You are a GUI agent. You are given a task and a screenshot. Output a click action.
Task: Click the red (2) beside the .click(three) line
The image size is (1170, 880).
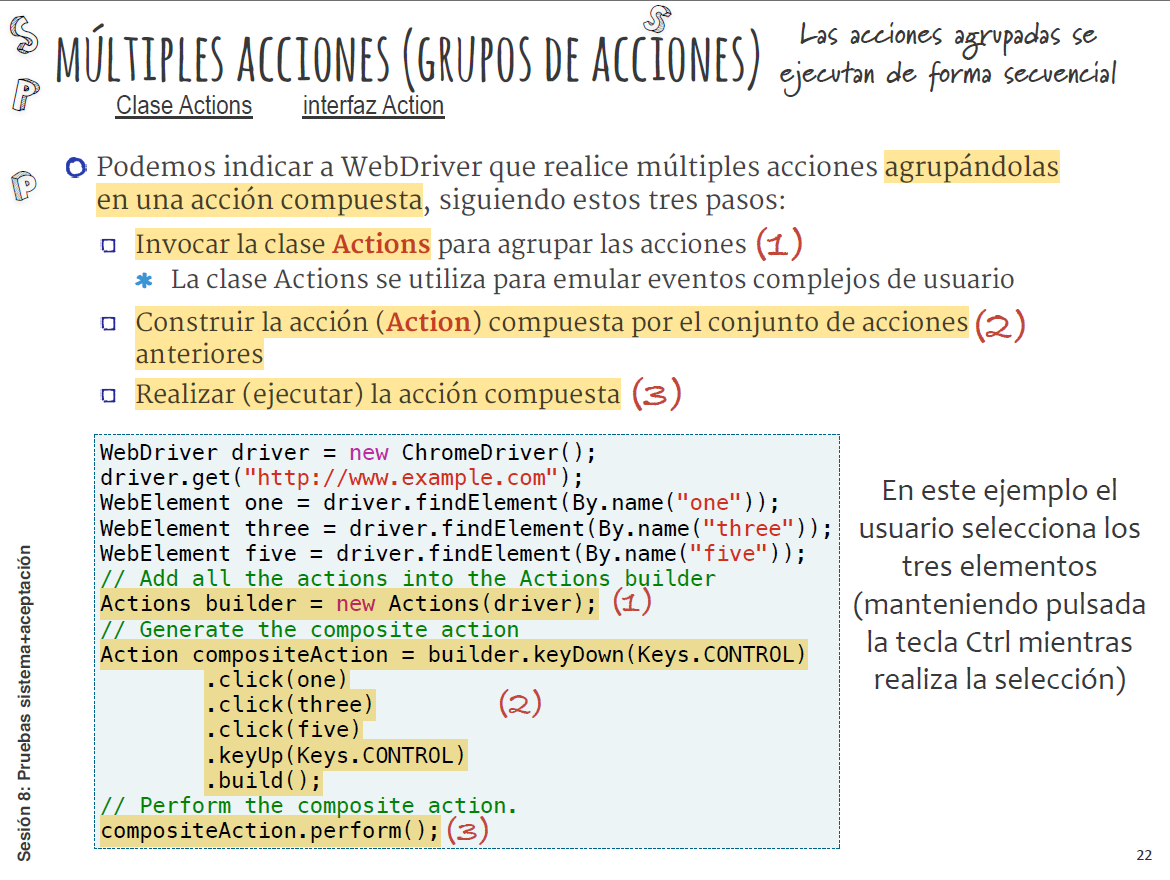(x=520, y=704)
